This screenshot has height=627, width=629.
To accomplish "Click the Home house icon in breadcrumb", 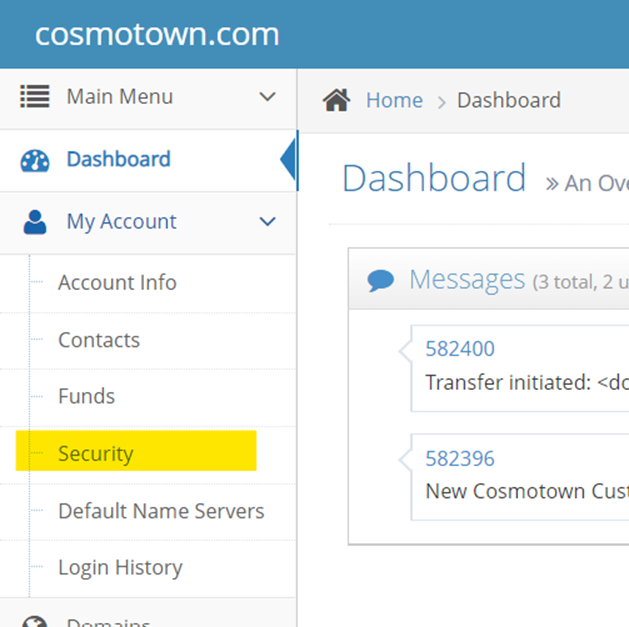I will [x=337, y=100].
